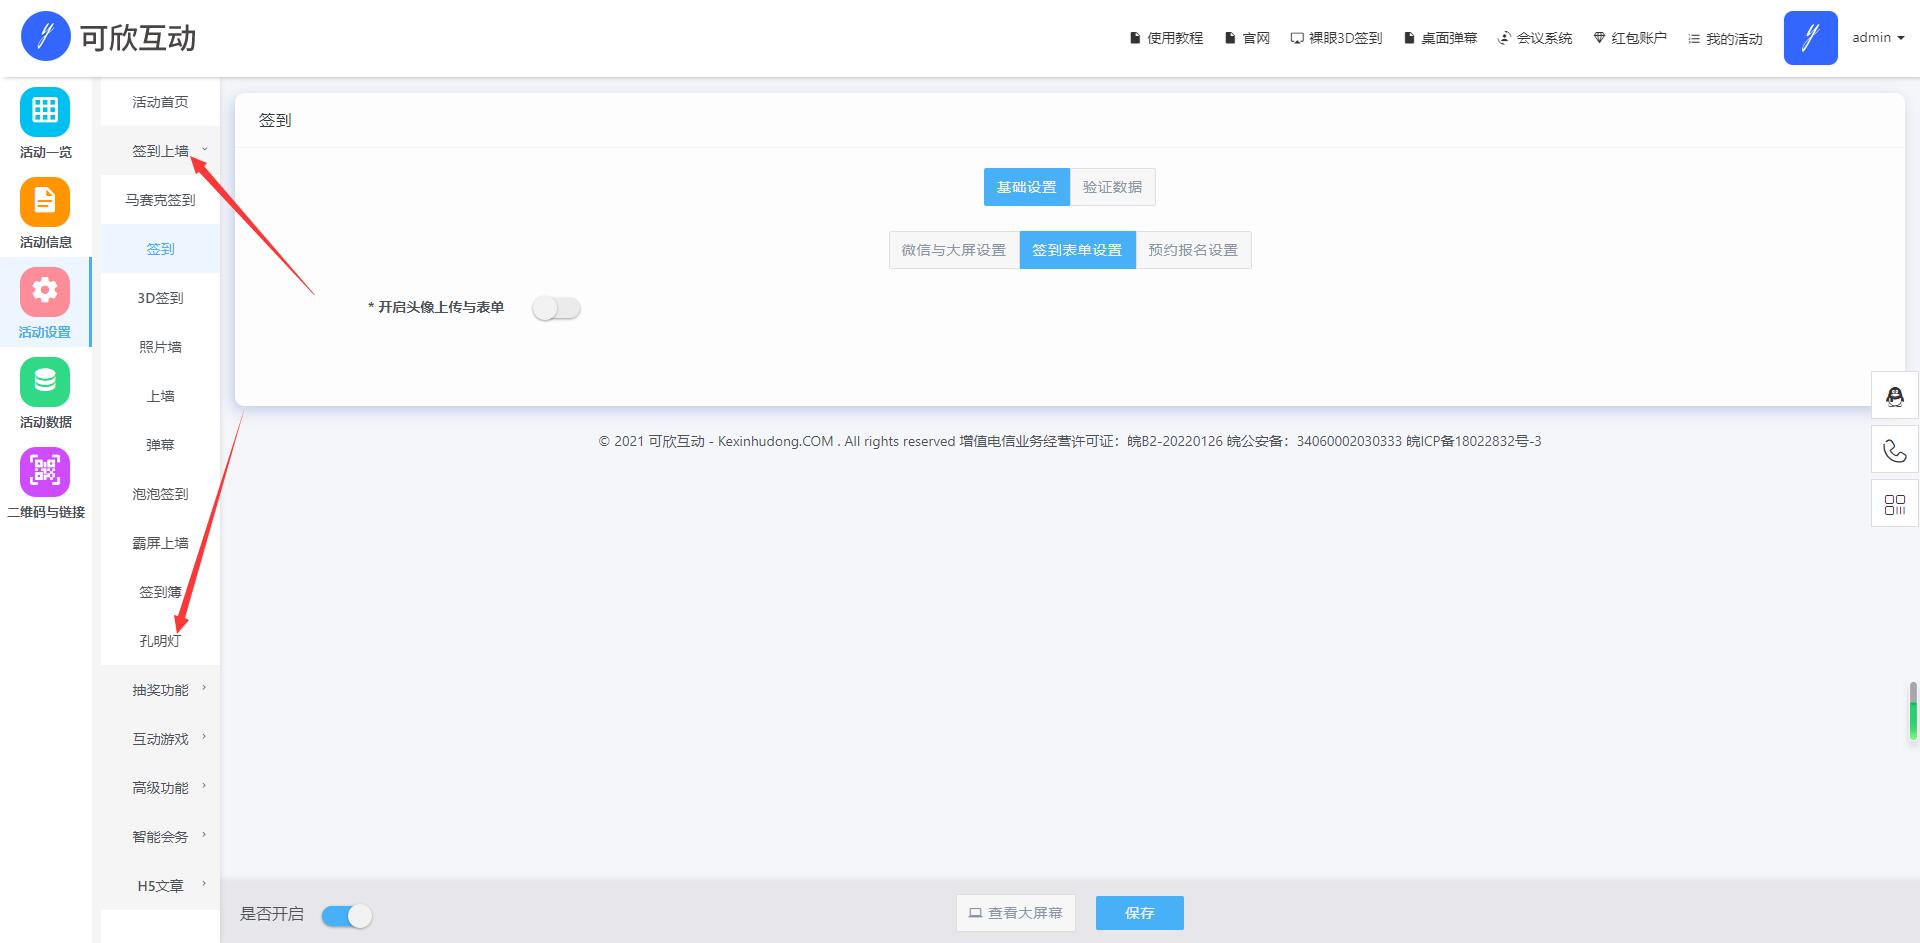
Task: Toggle 开启头像上传与表单 switch
Action: 556,308
